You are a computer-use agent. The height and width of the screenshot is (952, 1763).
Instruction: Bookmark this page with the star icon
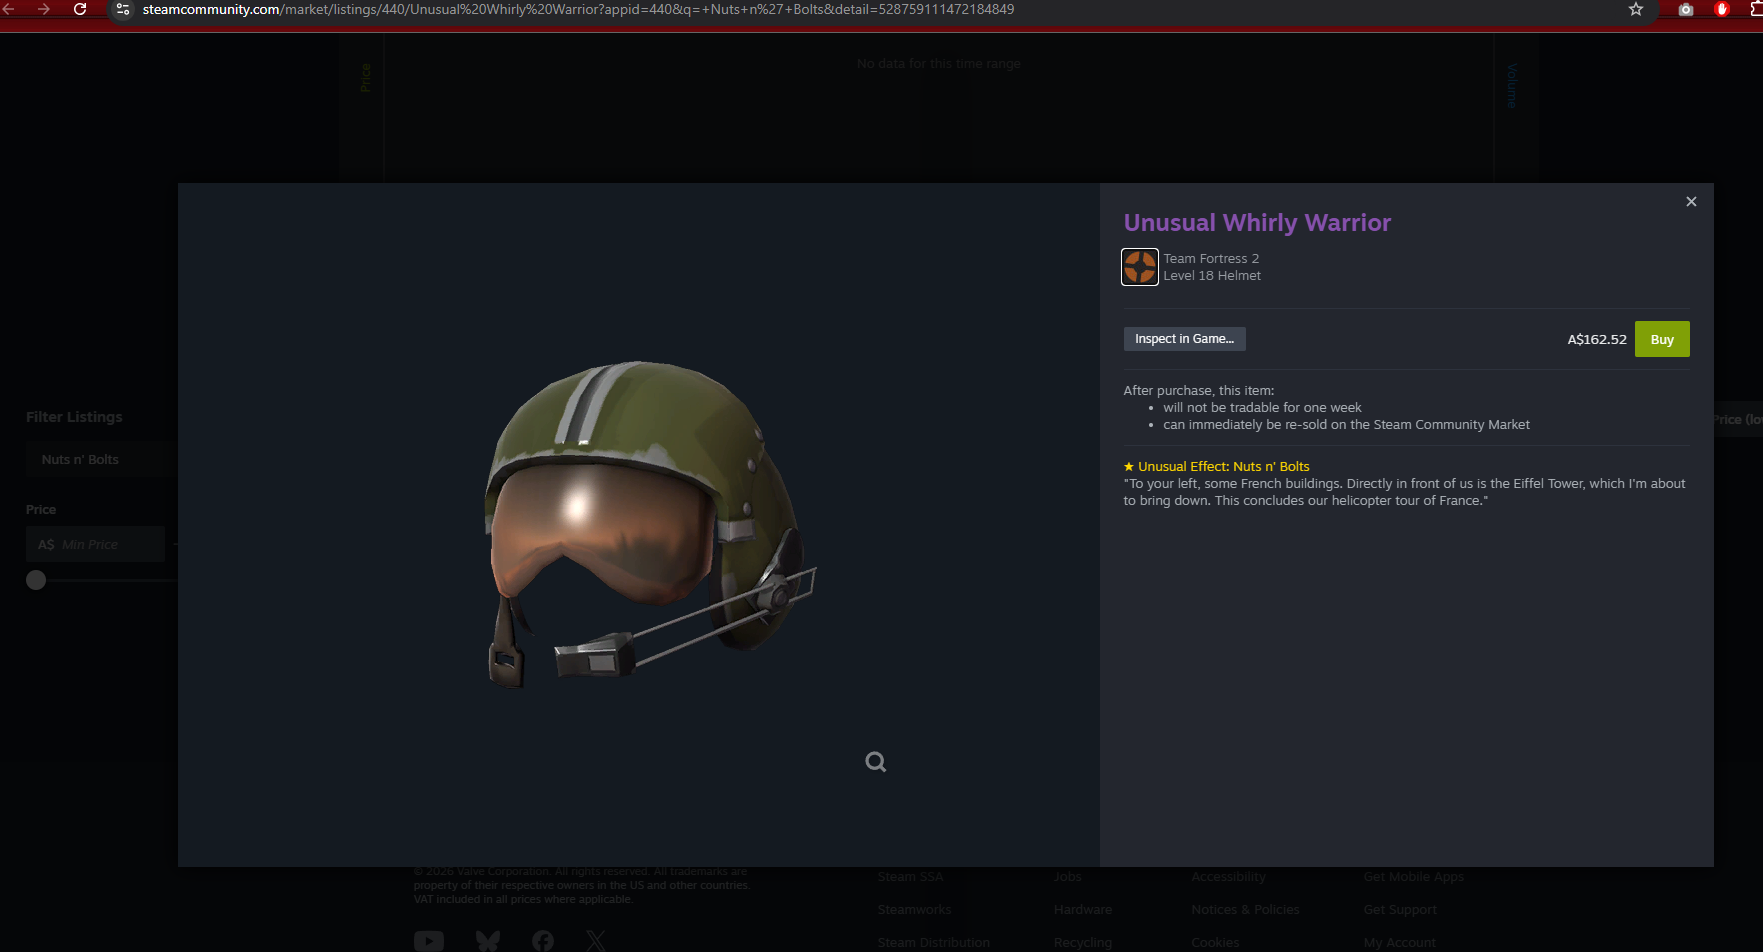tap(1636, 9)
